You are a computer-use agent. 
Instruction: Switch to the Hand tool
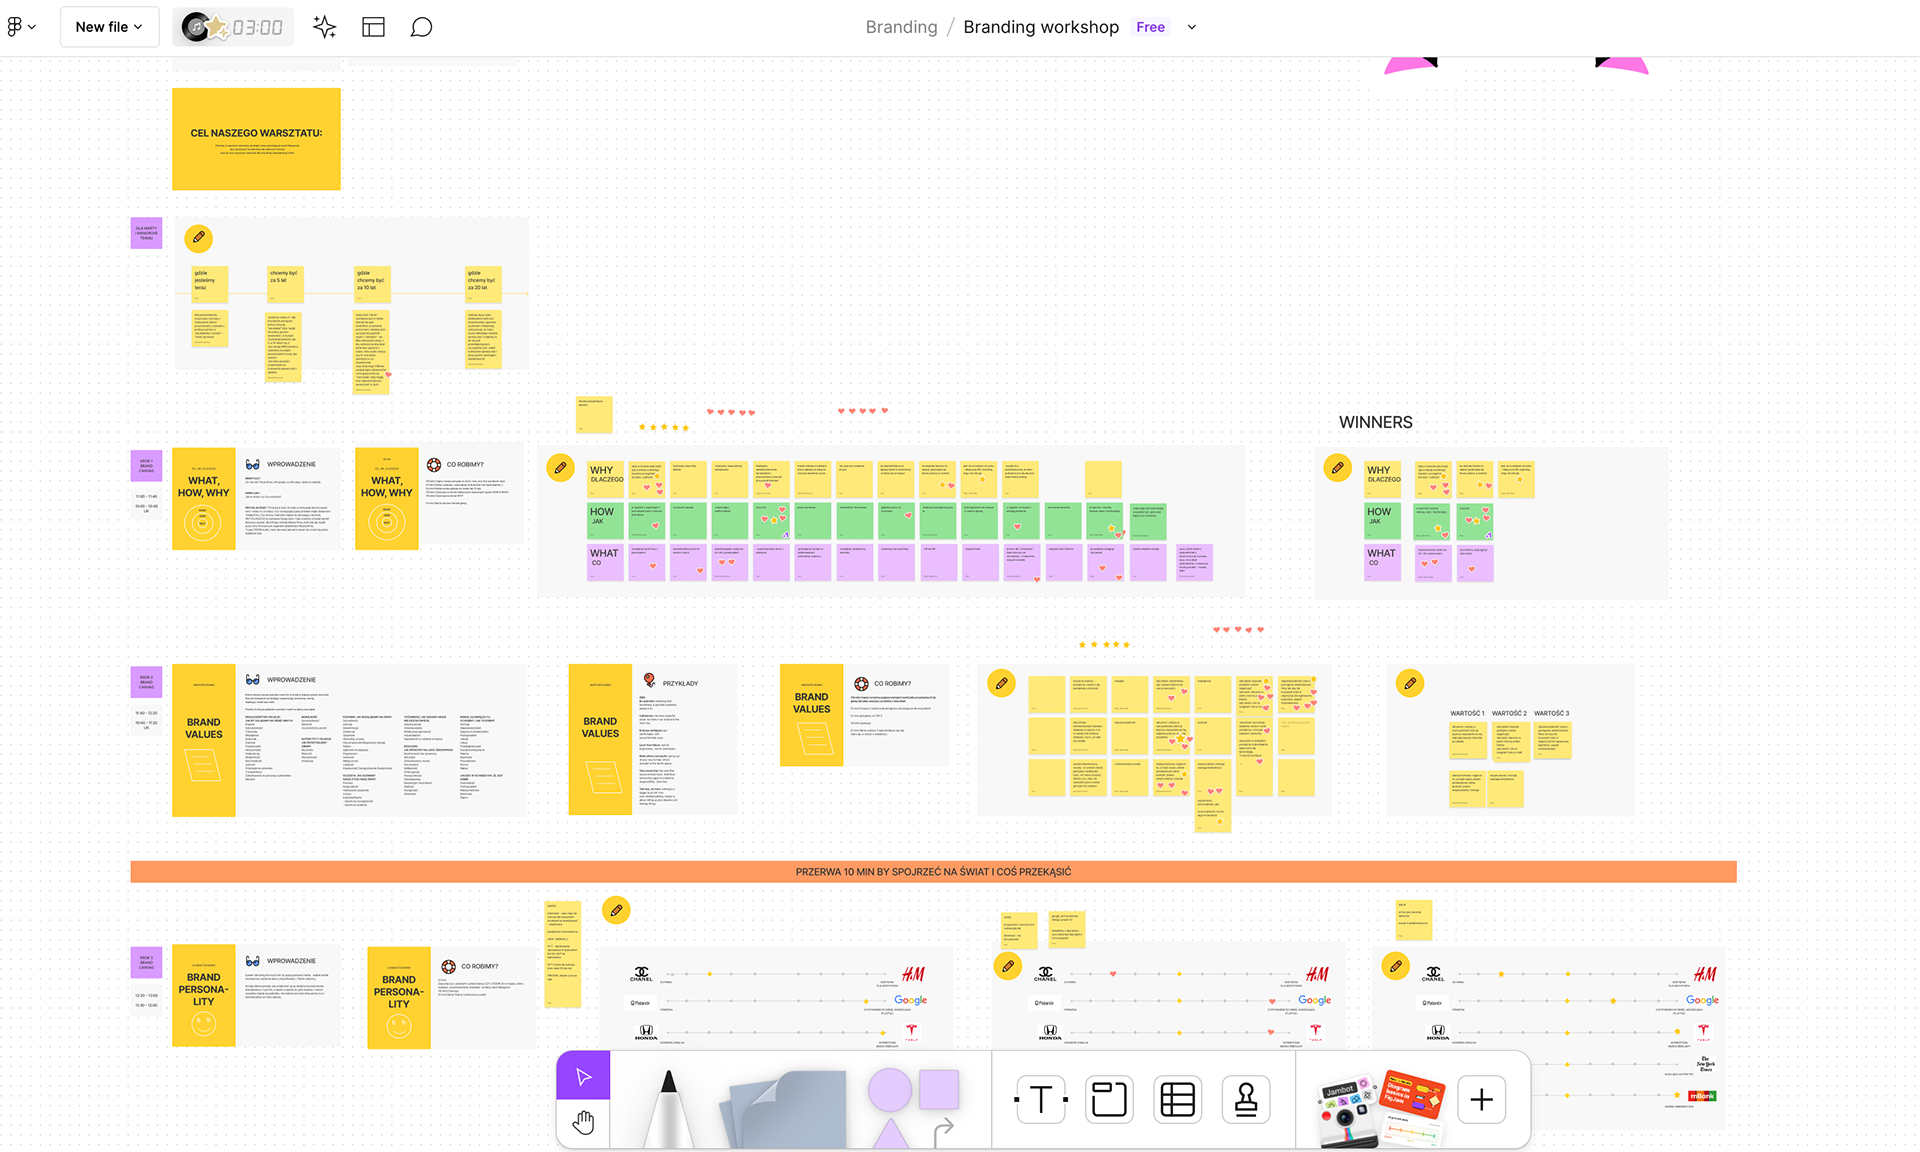point(583,1123)
